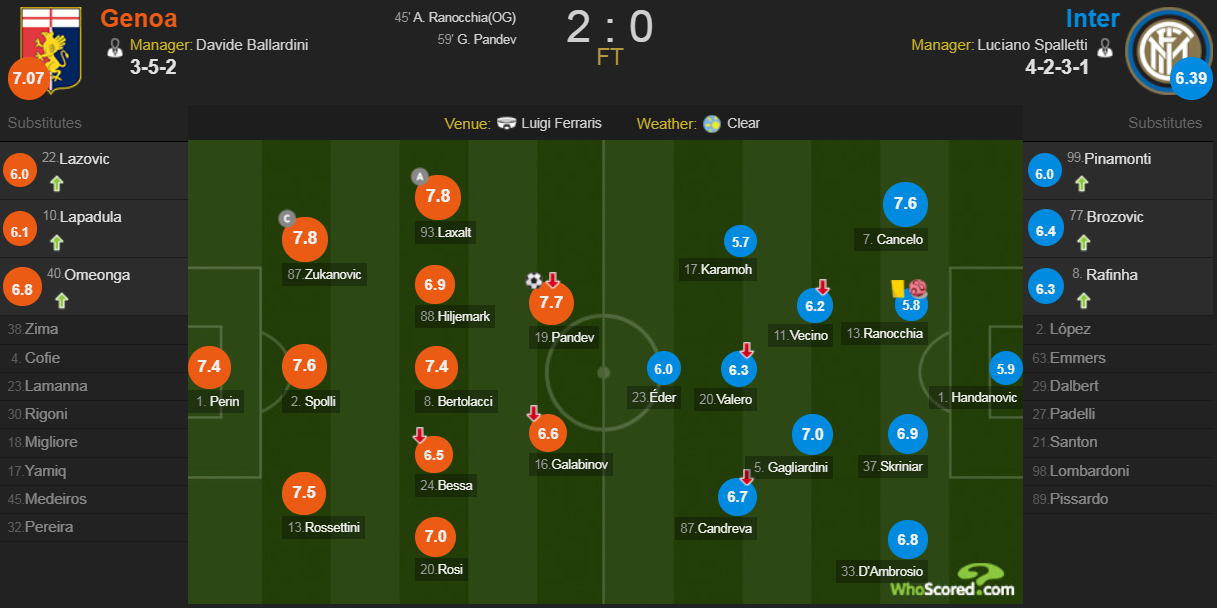Open the WhoScored.com logo

(951, 581)
